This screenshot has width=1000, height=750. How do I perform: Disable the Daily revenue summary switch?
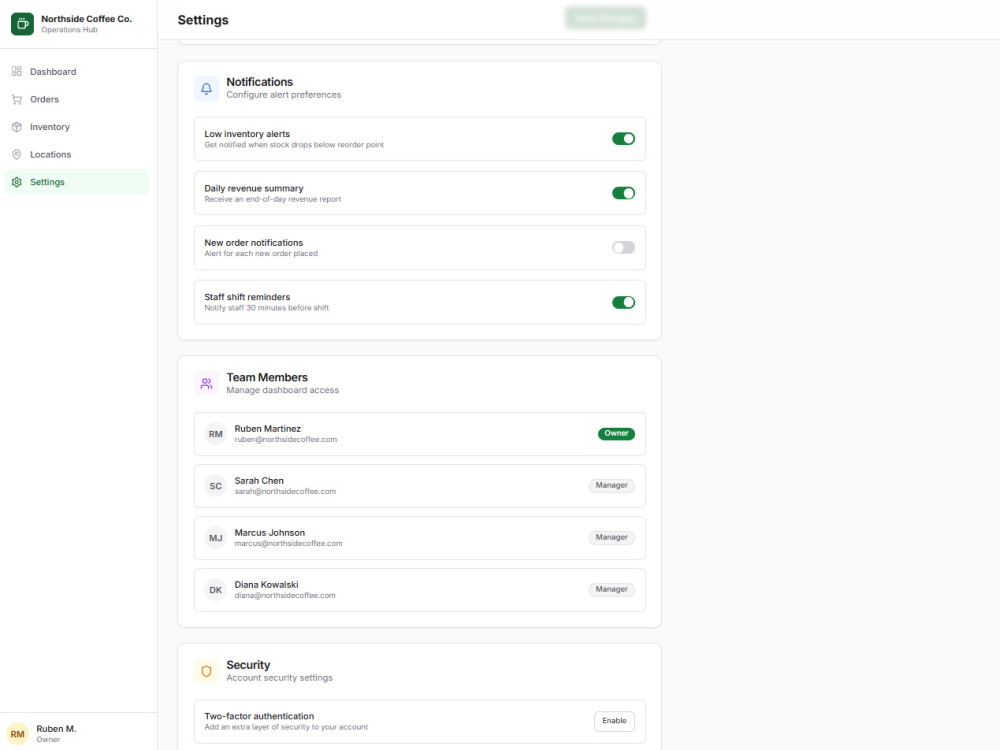click(x=623, y=193)
